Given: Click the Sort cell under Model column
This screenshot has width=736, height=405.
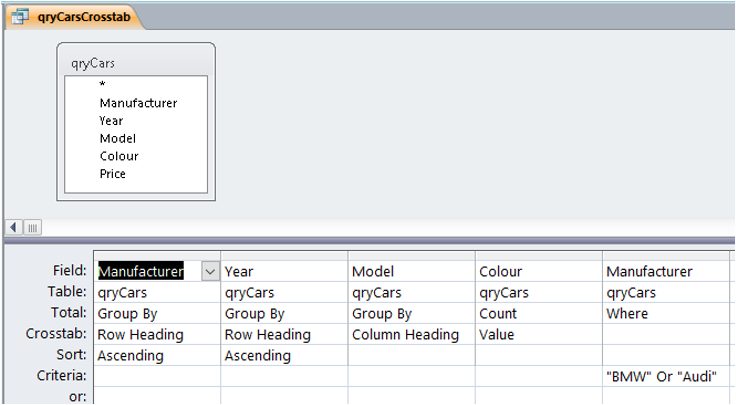Looking at the screenshot, I should pos(412,355).
